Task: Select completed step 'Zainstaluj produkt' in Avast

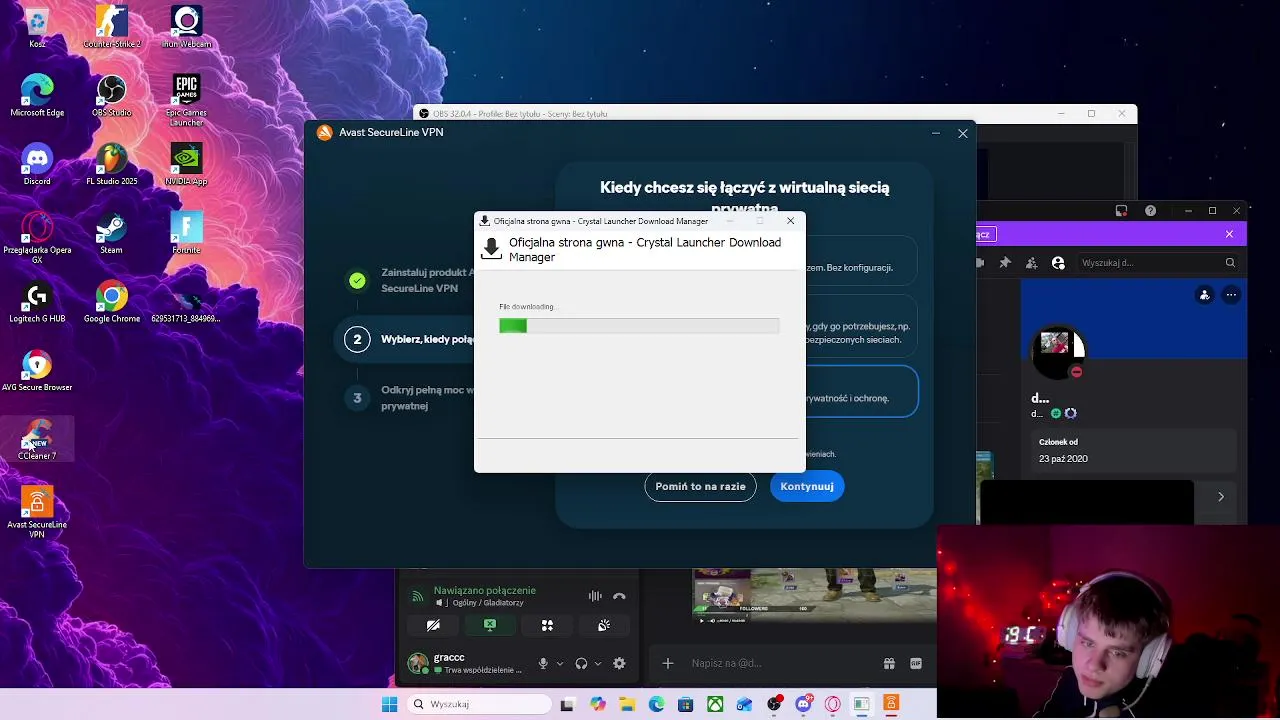Action: 410,280
